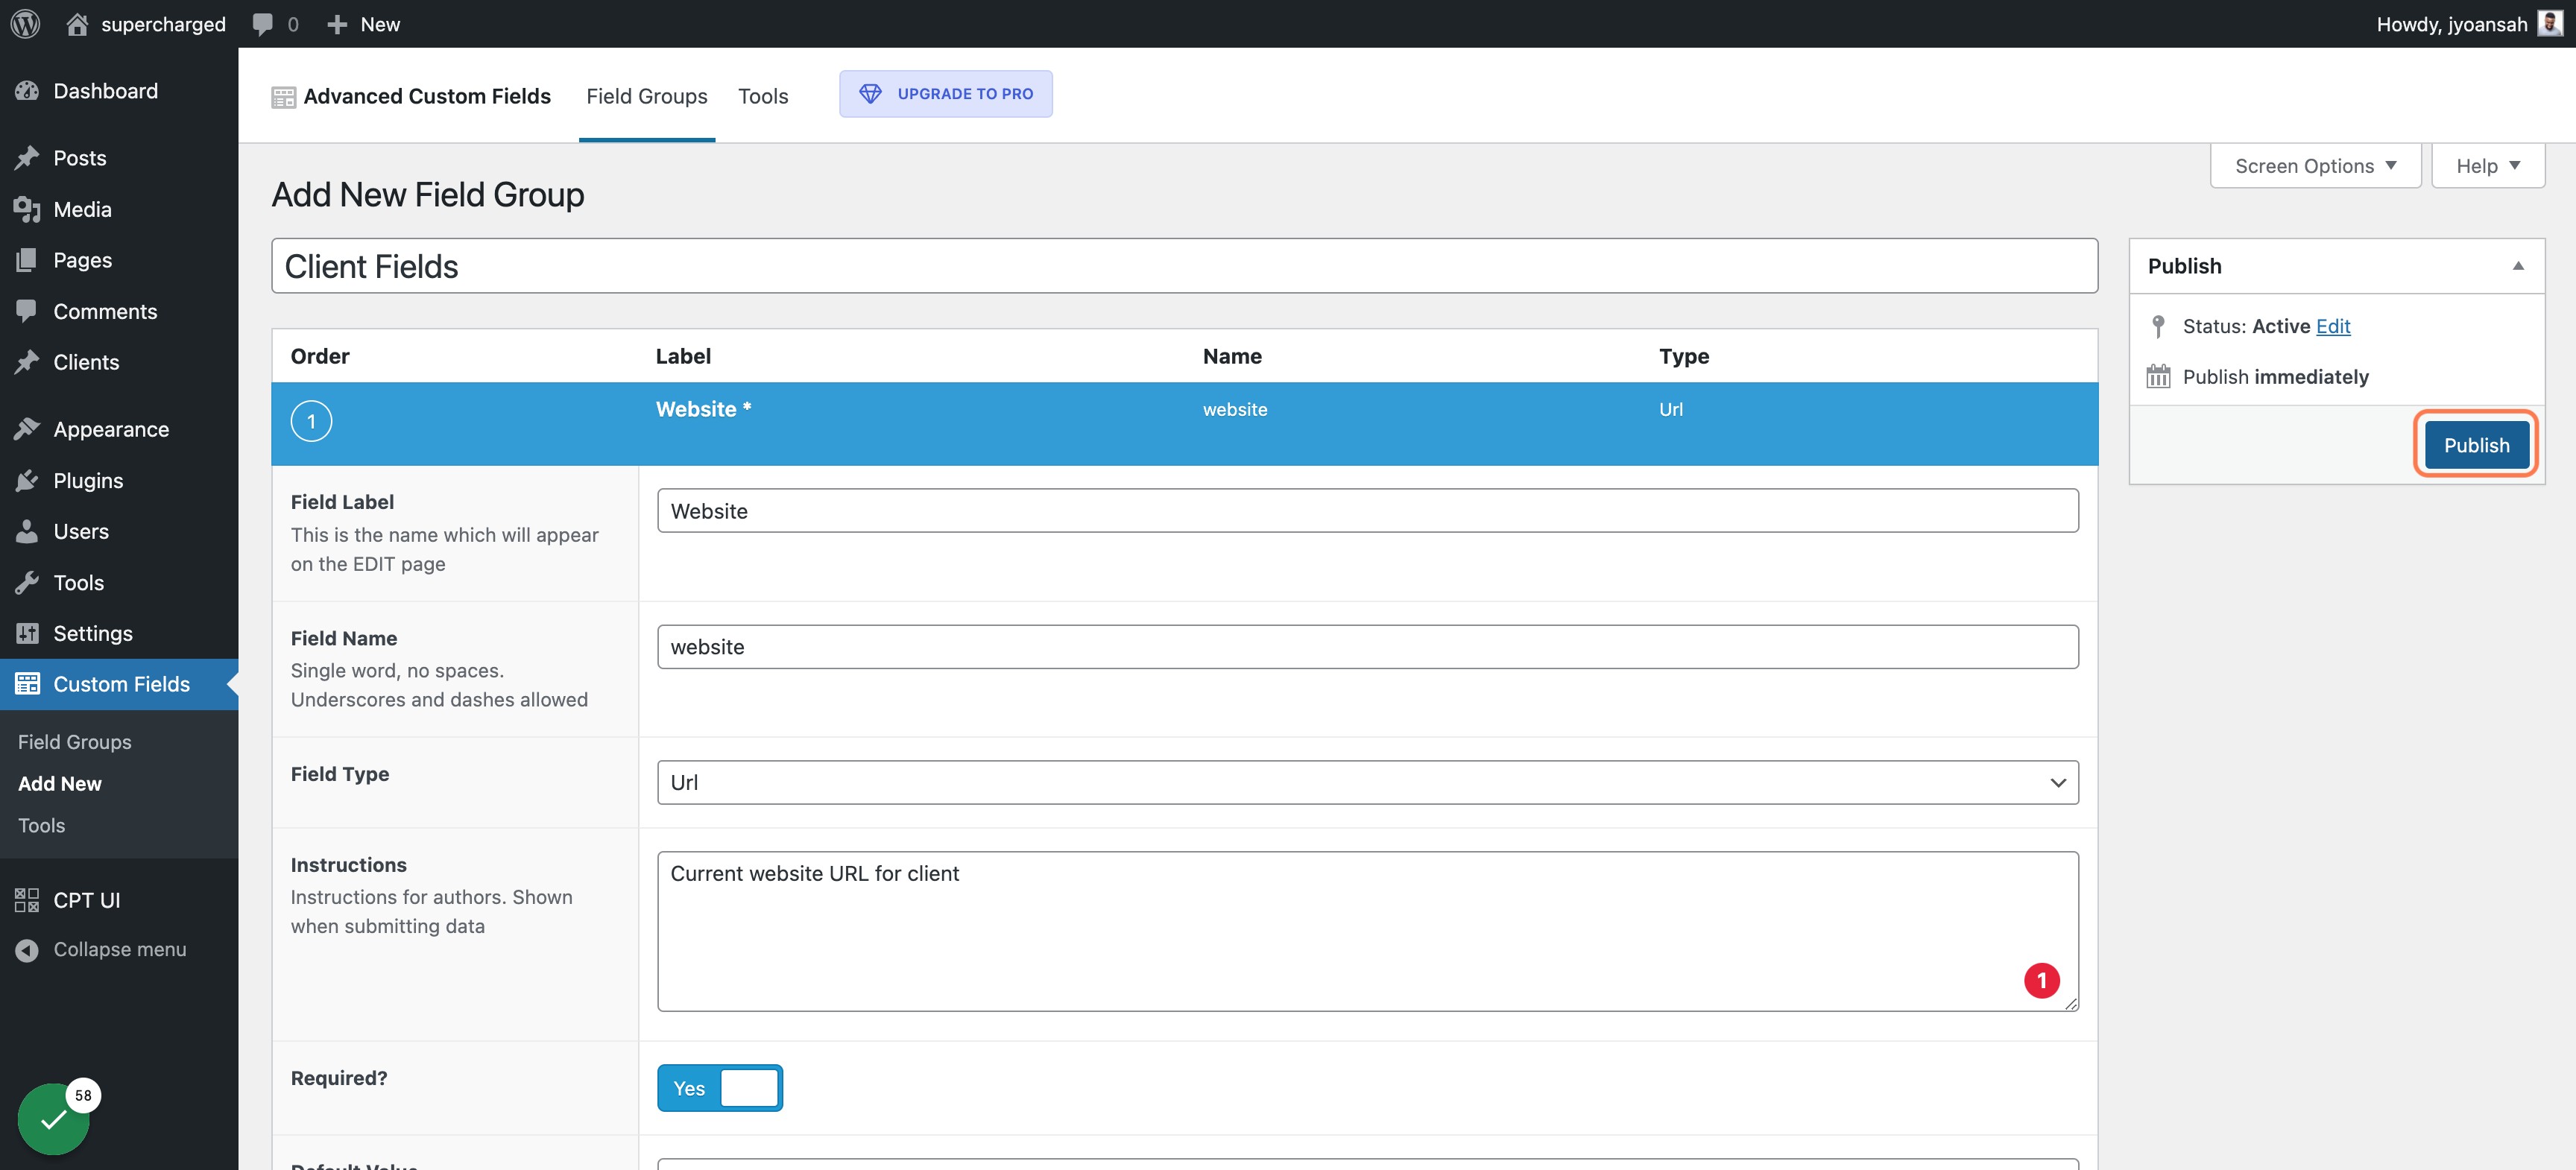Collapse the Website field row
The width and height of the screenshot is (2576, 1170).
click(x=1184, y=423)
